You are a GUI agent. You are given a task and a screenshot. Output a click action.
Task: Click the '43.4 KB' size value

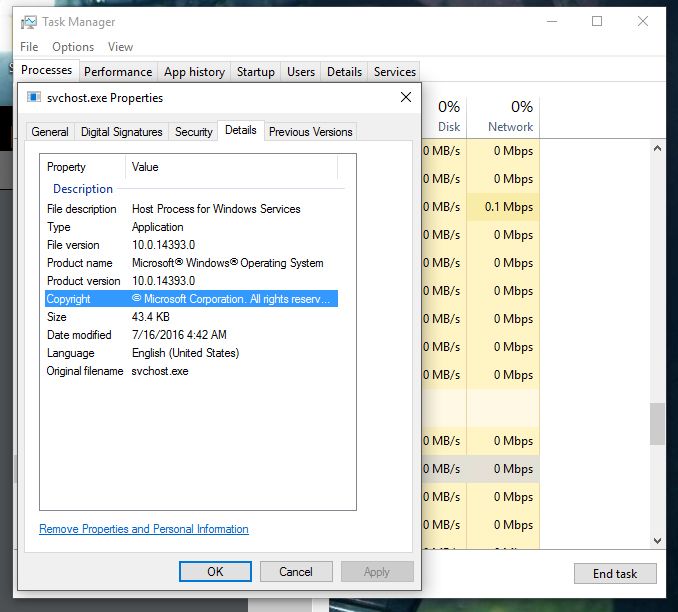pos(150,317)
